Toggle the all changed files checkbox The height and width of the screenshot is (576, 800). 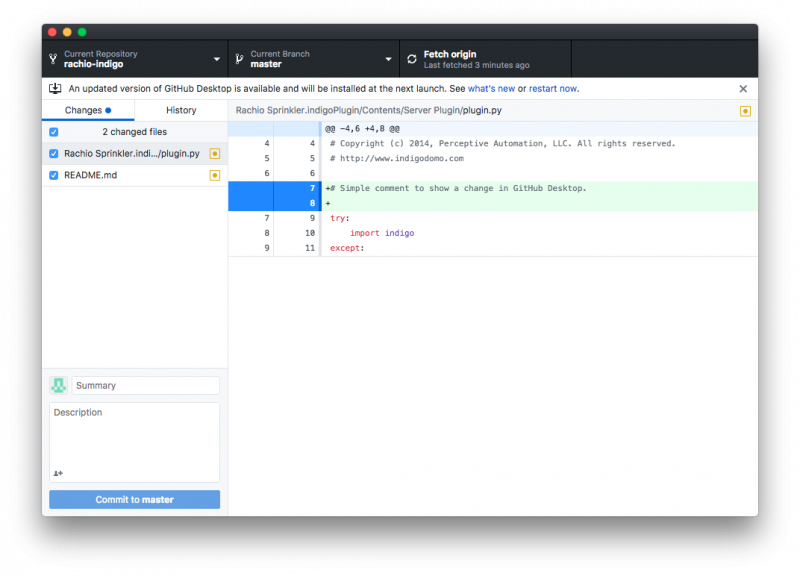pos(54,132)
